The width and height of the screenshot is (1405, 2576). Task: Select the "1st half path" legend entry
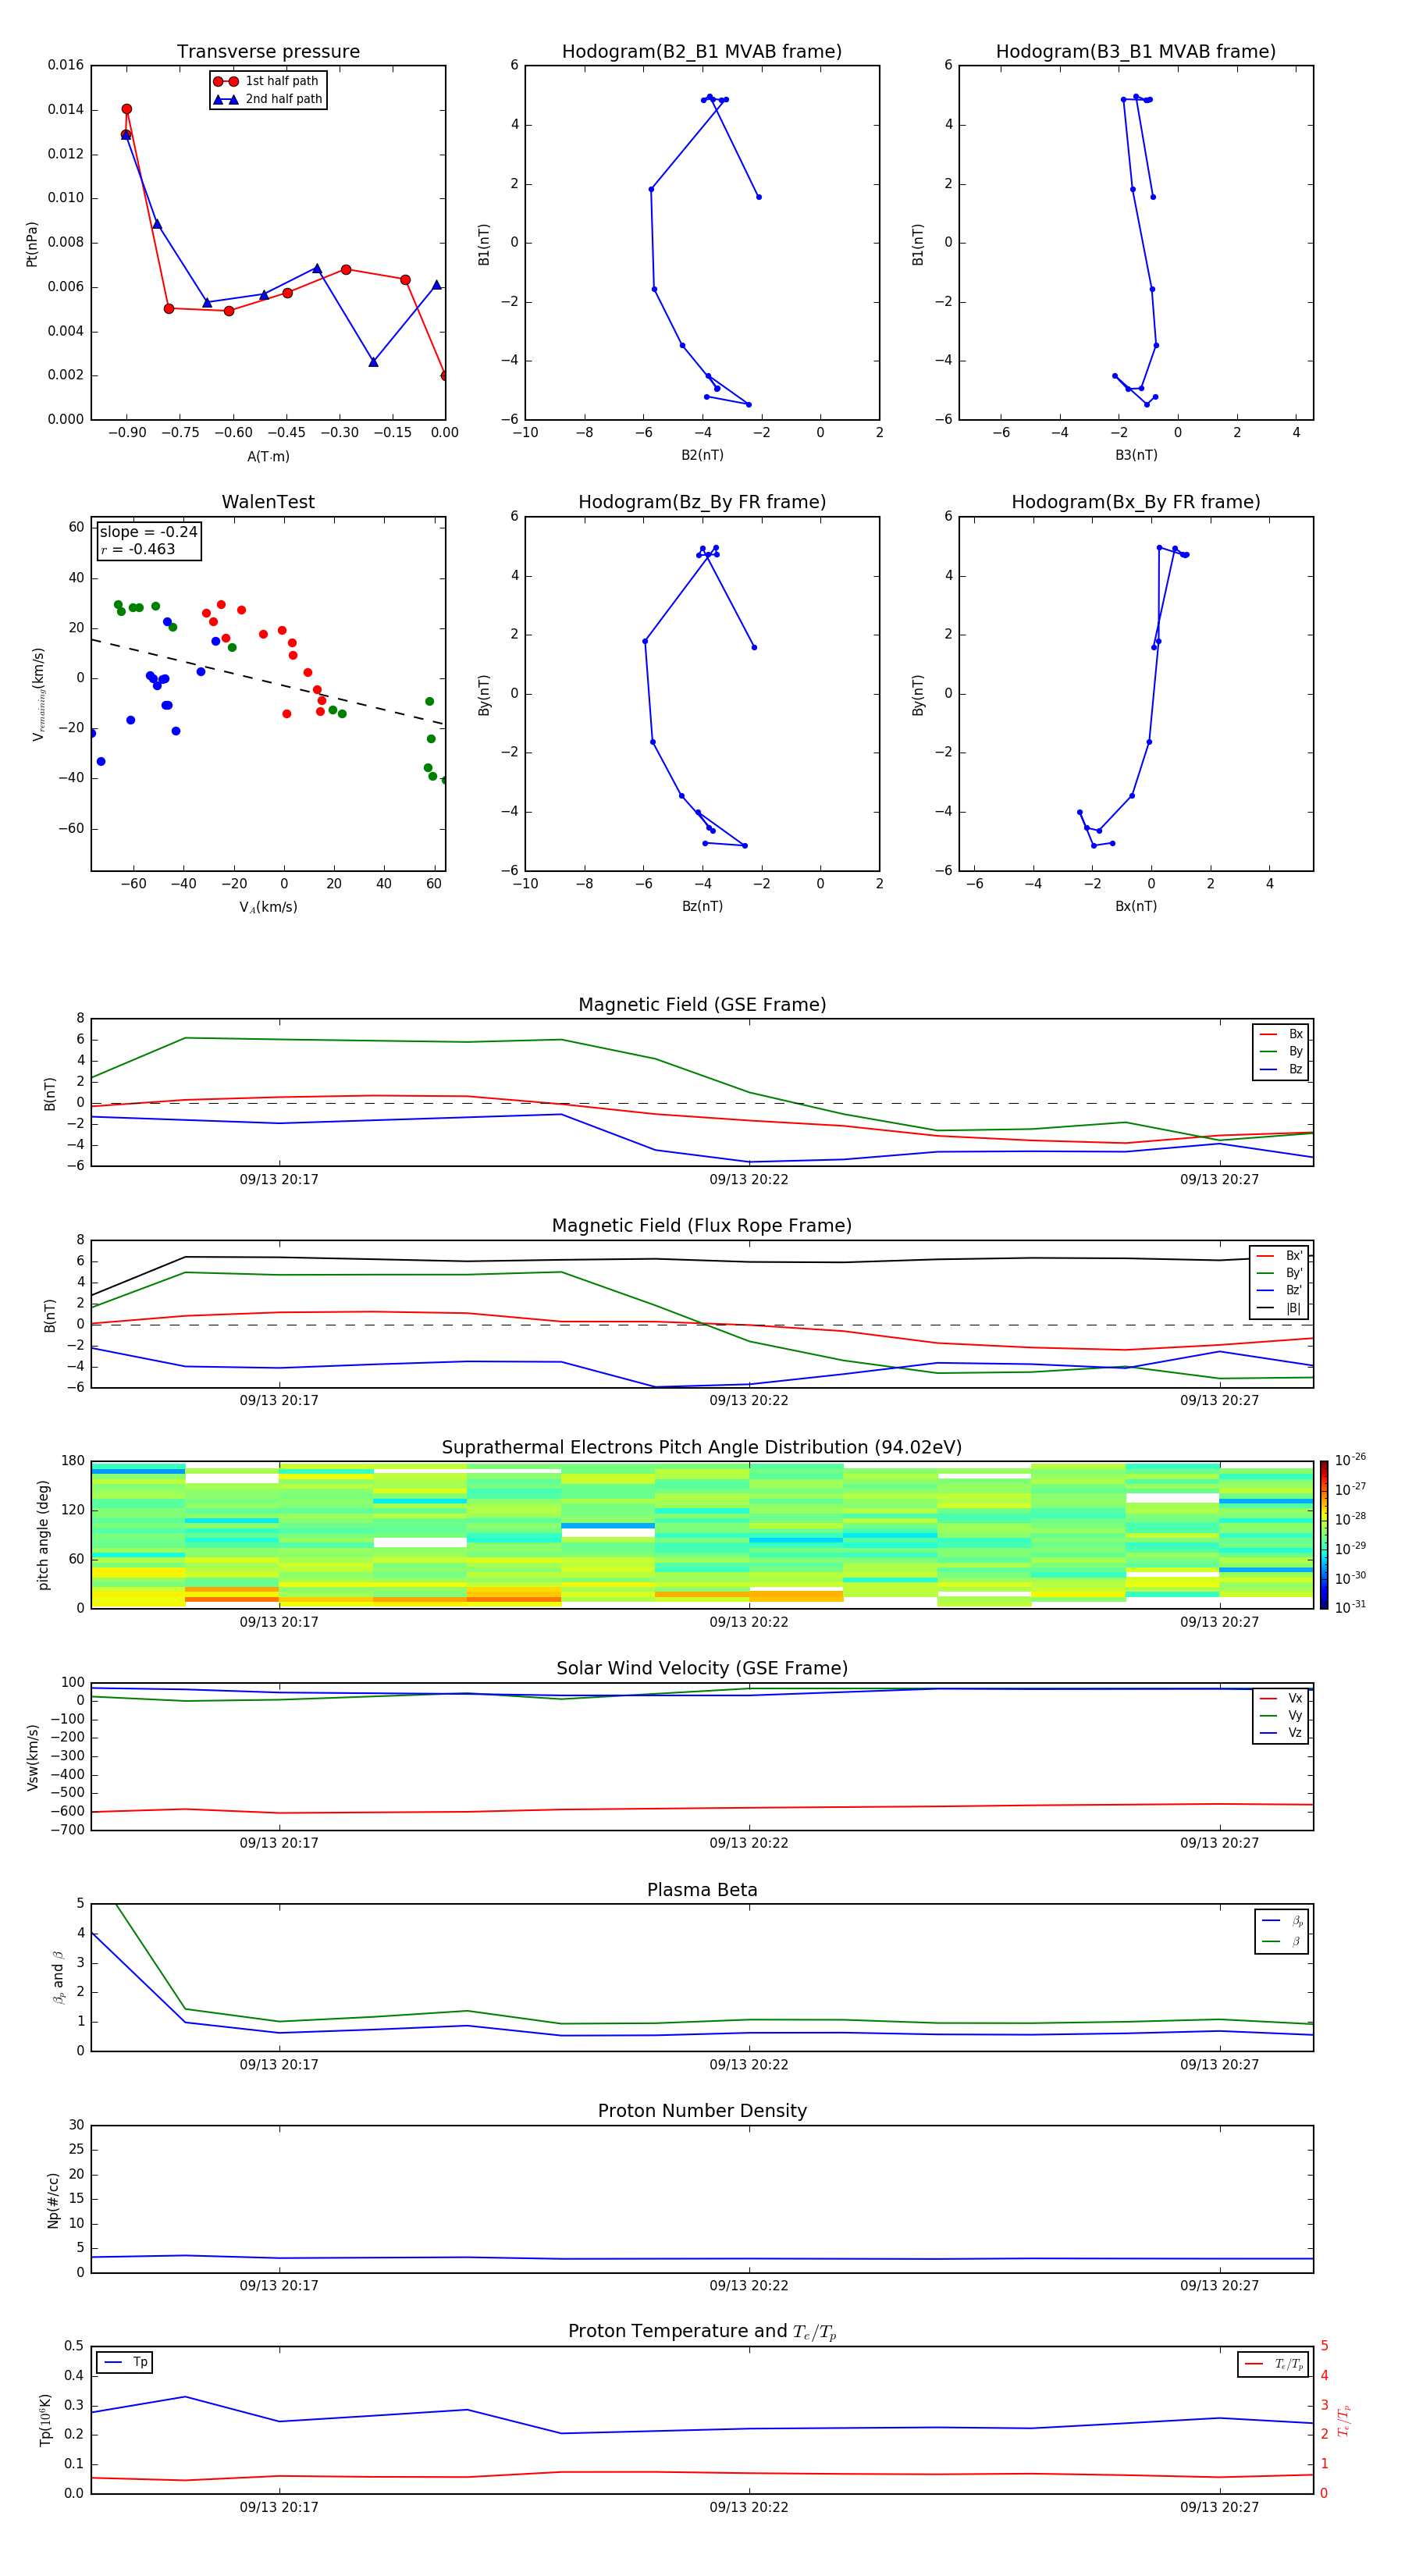point(267,81)
